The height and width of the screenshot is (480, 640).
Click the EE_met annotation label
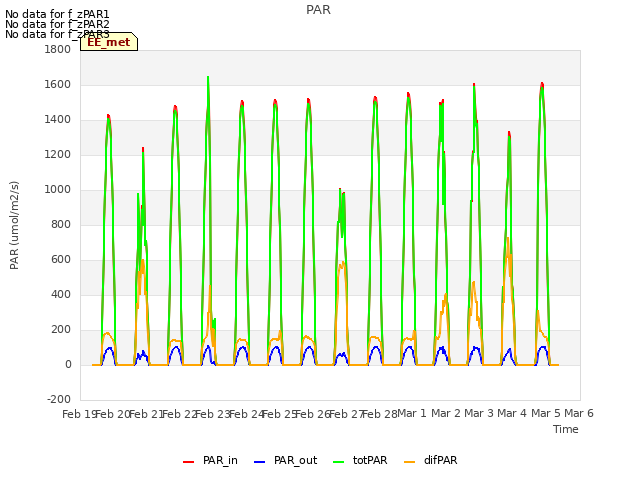[109, 42]
